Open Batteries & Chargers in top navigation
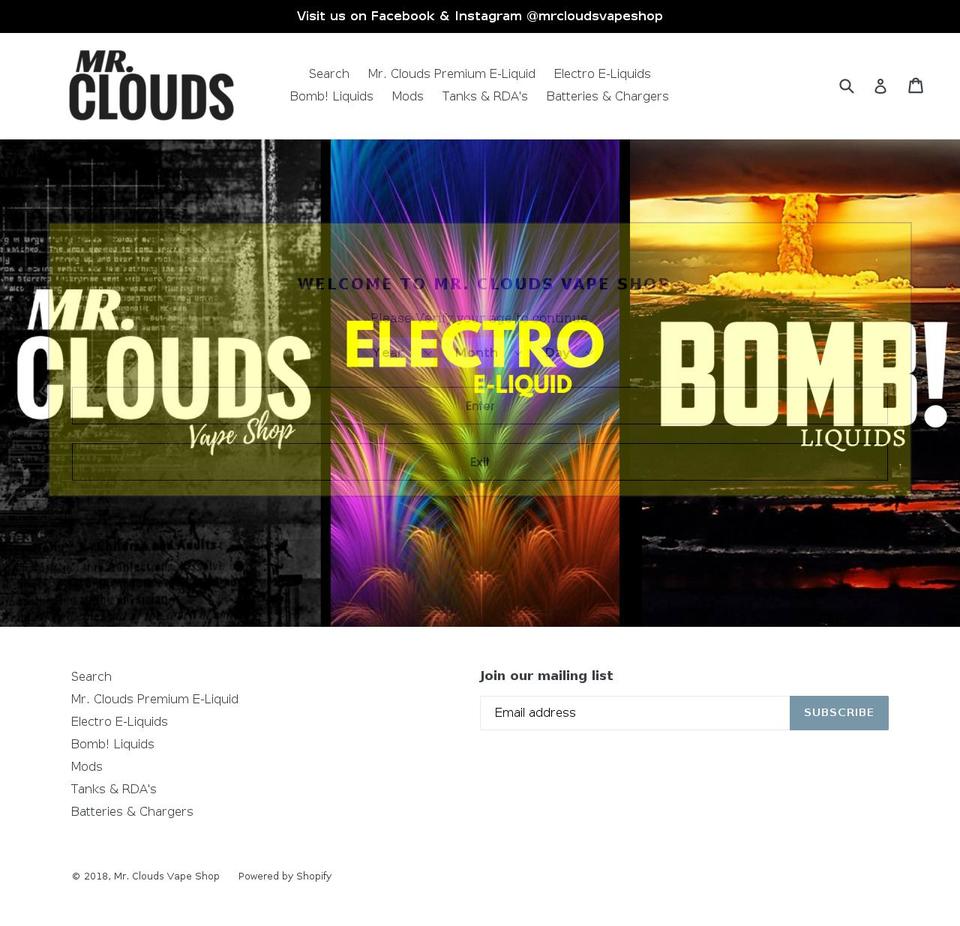The height and width of the screenshot is (926, 960). tap(607, 97)
